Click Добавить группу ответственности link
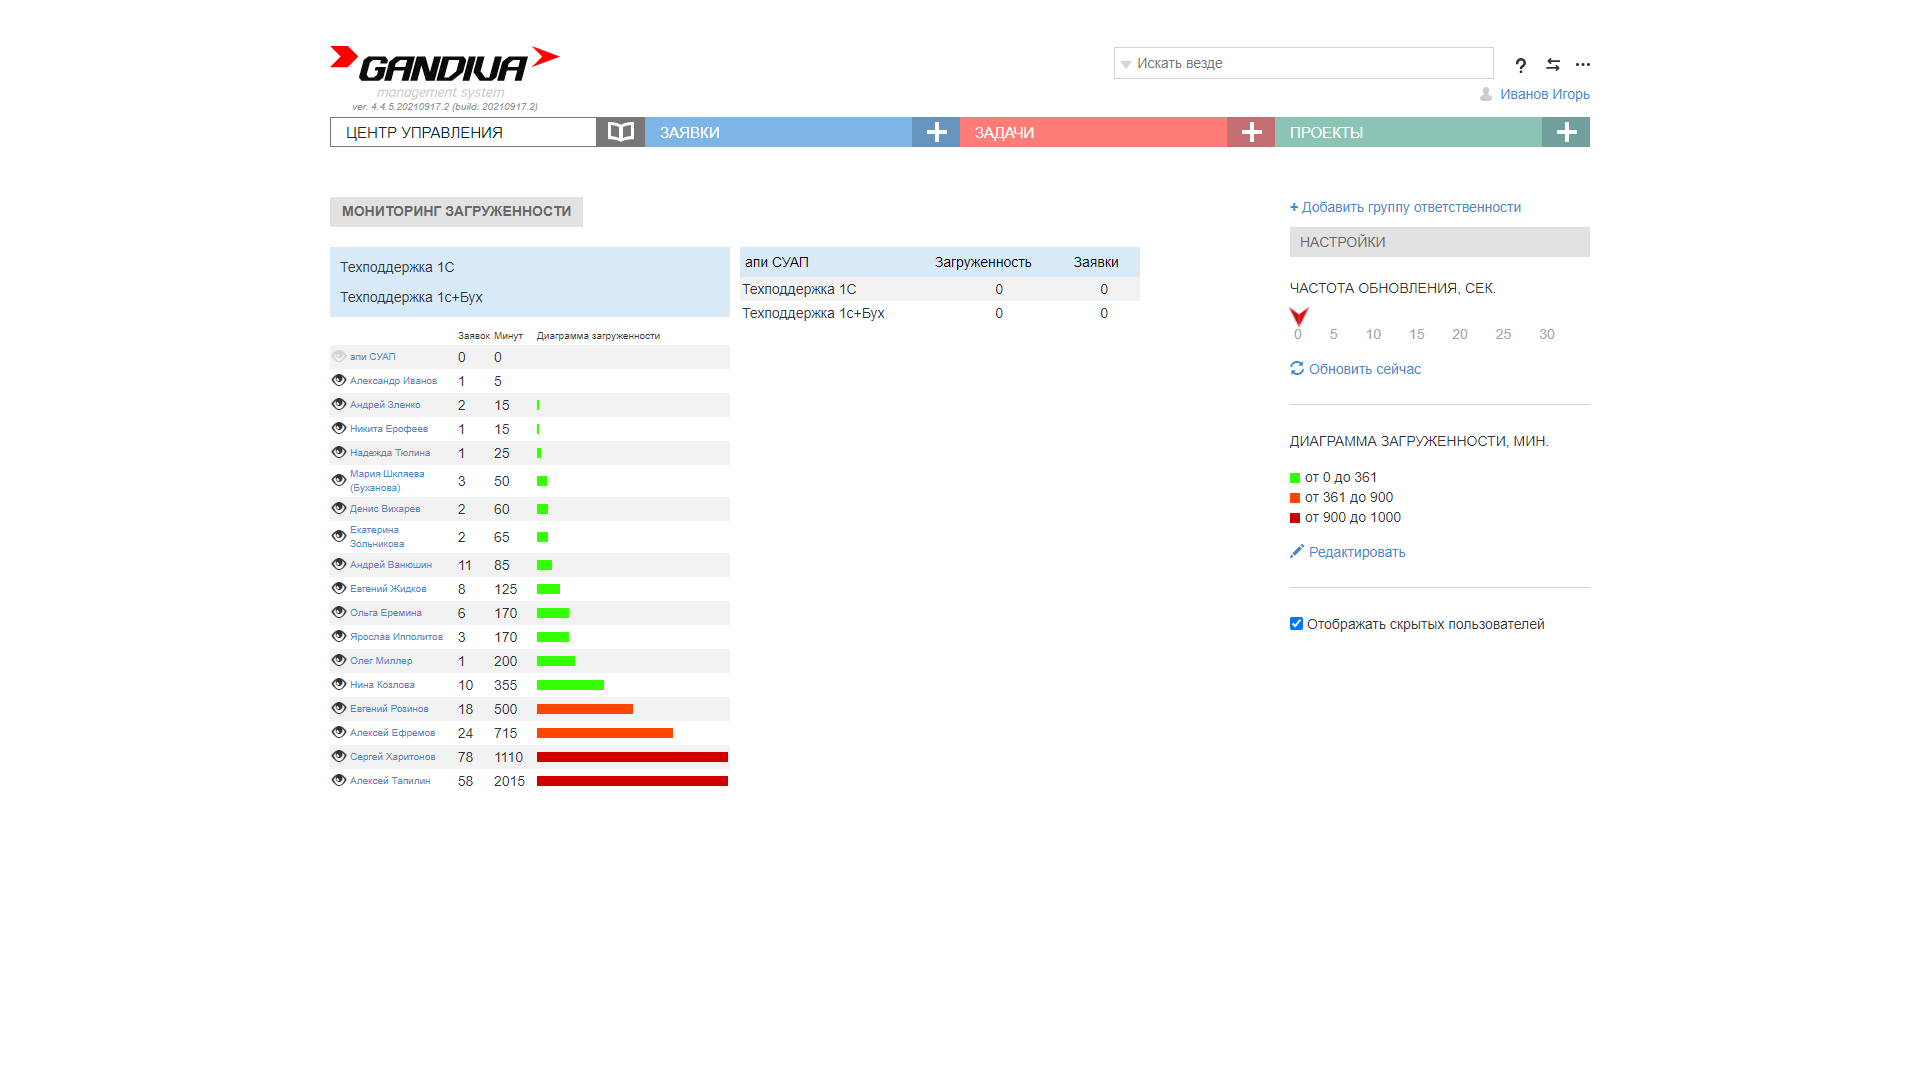The height and width of the screenshot is (1080, 1920). coord(1411,207)
